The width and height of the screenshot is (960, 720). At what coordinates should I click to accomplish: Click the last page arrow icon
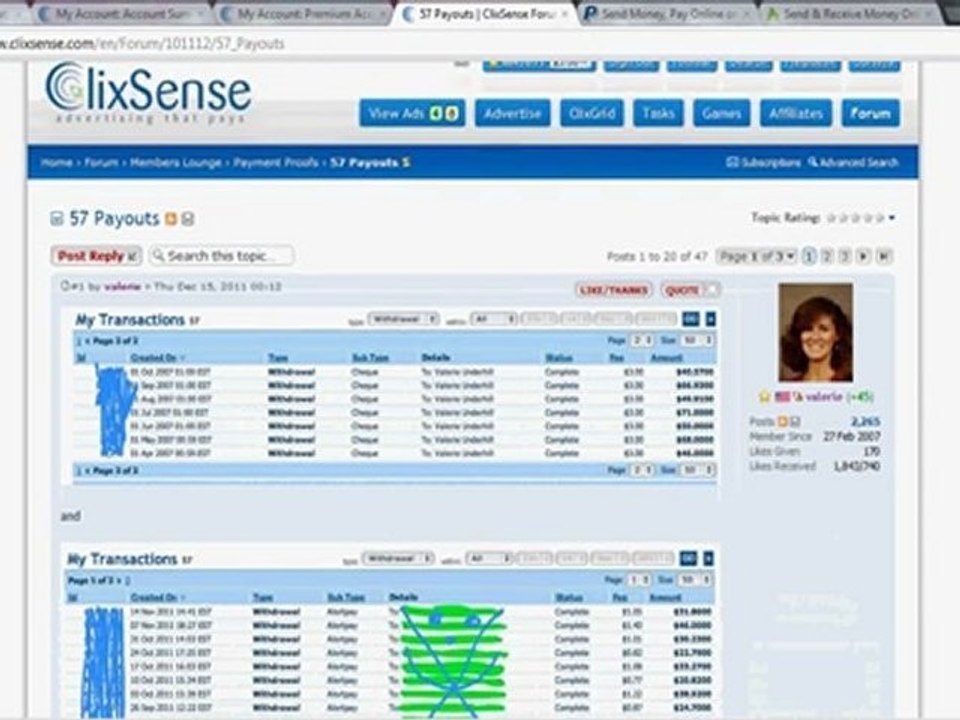883,256
